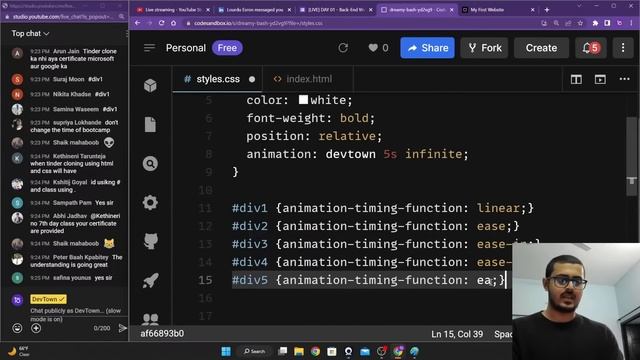Bookmark the page with the star icon
The image size is (640, 360).
580,23
